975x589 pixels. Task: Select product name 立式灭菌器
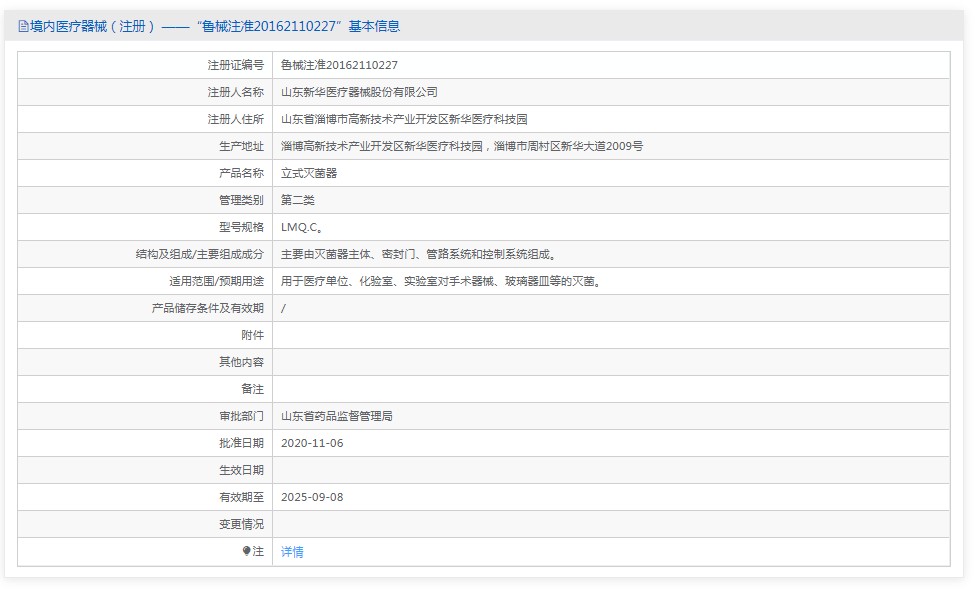pyautogui.click(x=309, y=174)
